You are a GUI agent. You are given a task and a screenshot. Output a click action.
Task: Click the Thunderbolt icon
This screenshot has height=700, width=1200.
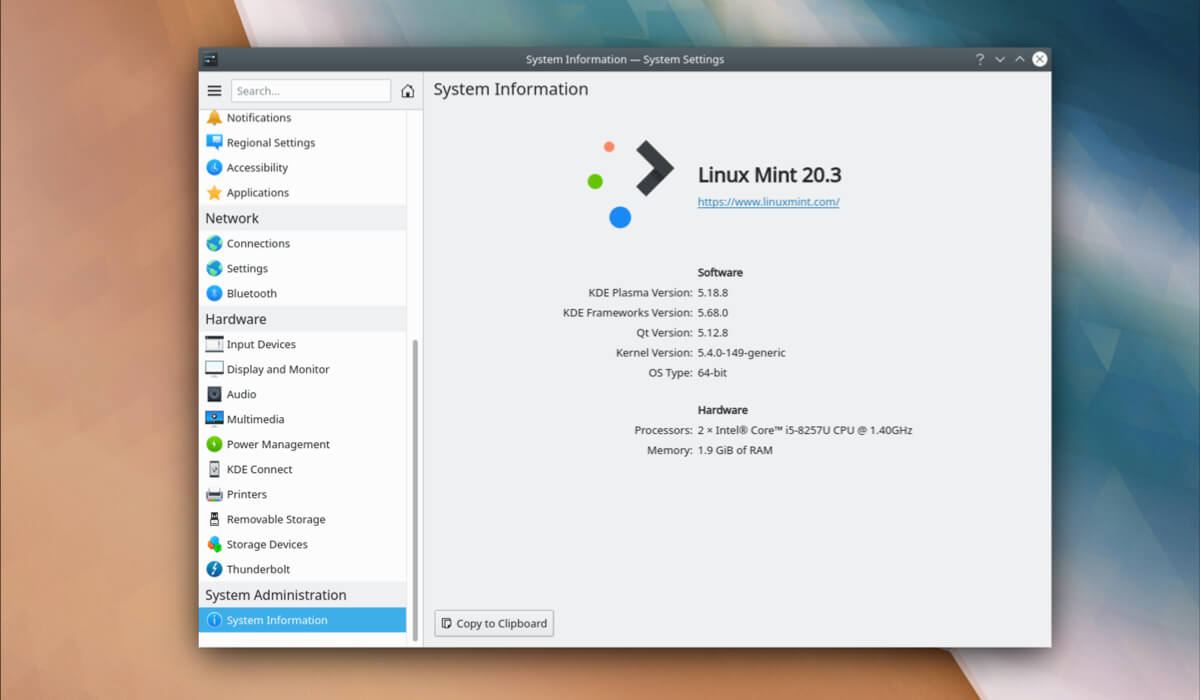[214, 569]
